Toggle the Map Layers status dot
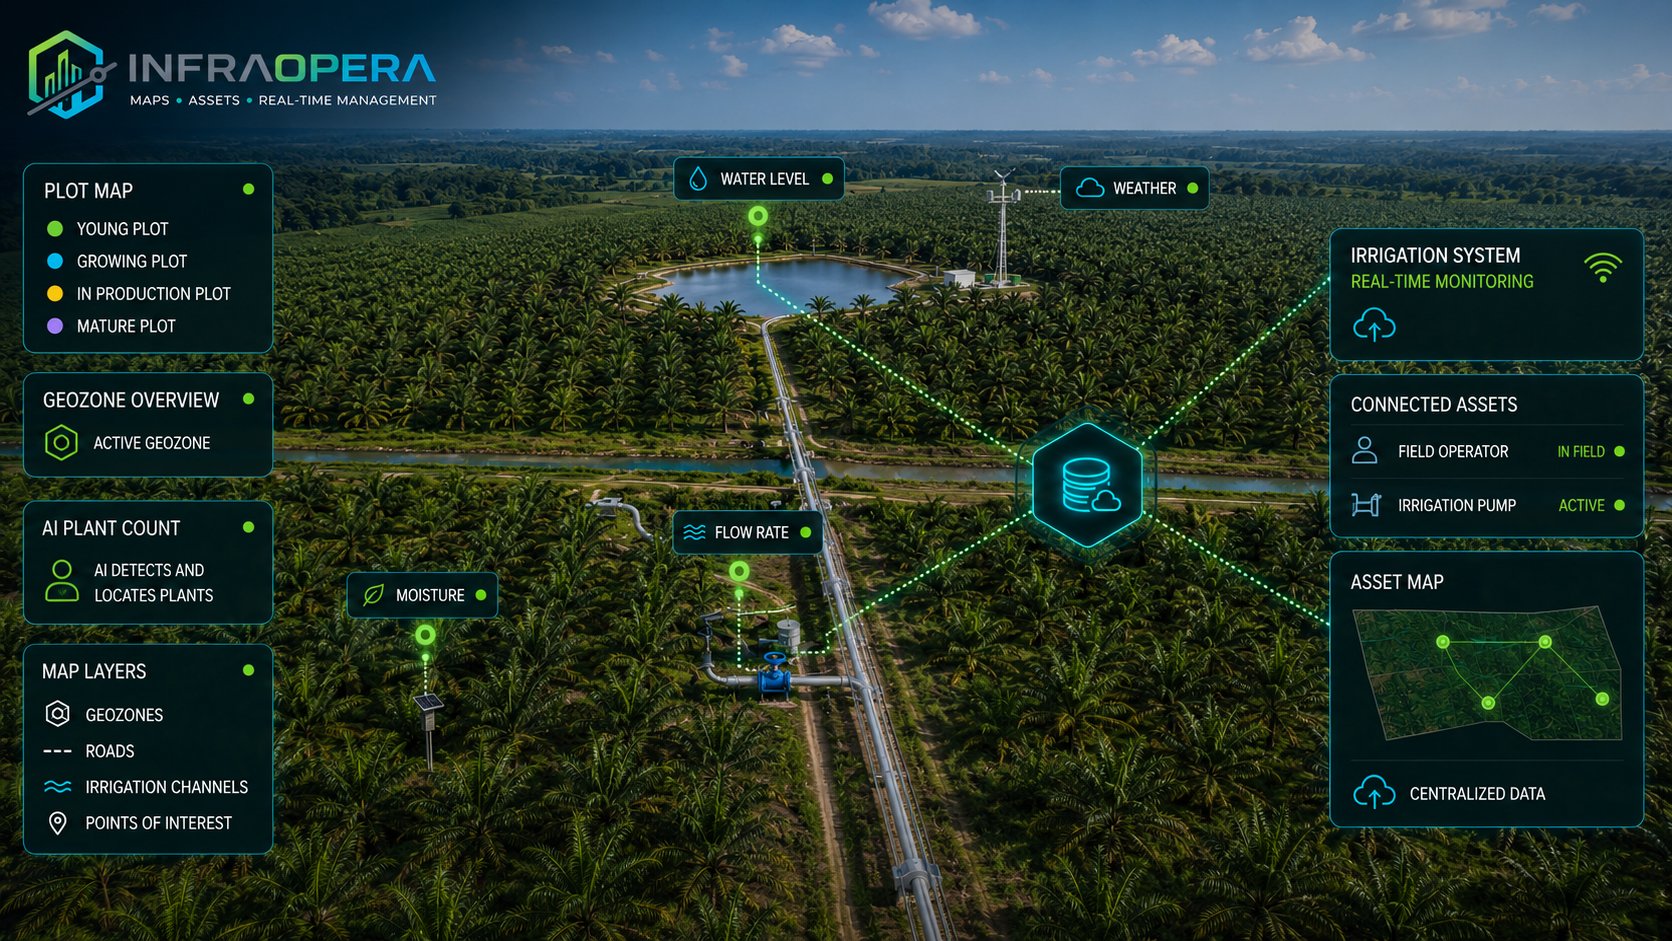This screenshot has width=1672, height=941. click(248, 670)
